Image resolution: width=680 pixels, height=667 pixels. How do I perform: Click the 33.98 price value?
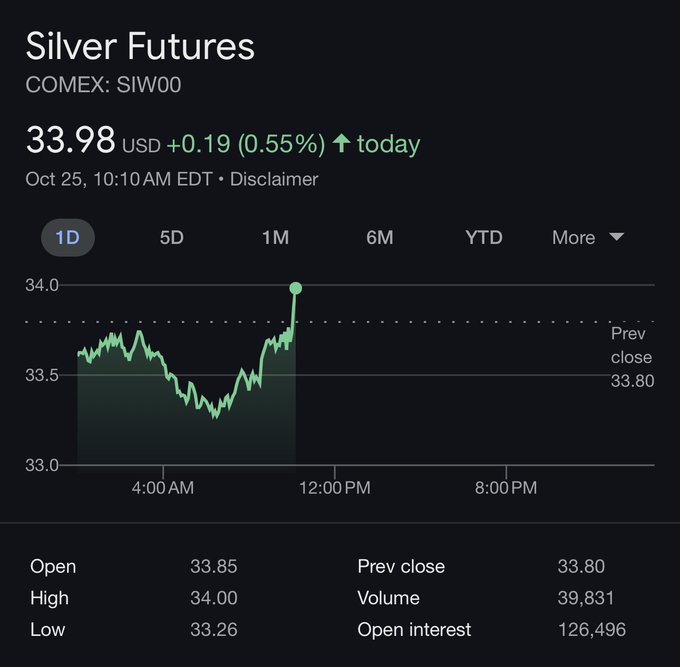[70, 140]
